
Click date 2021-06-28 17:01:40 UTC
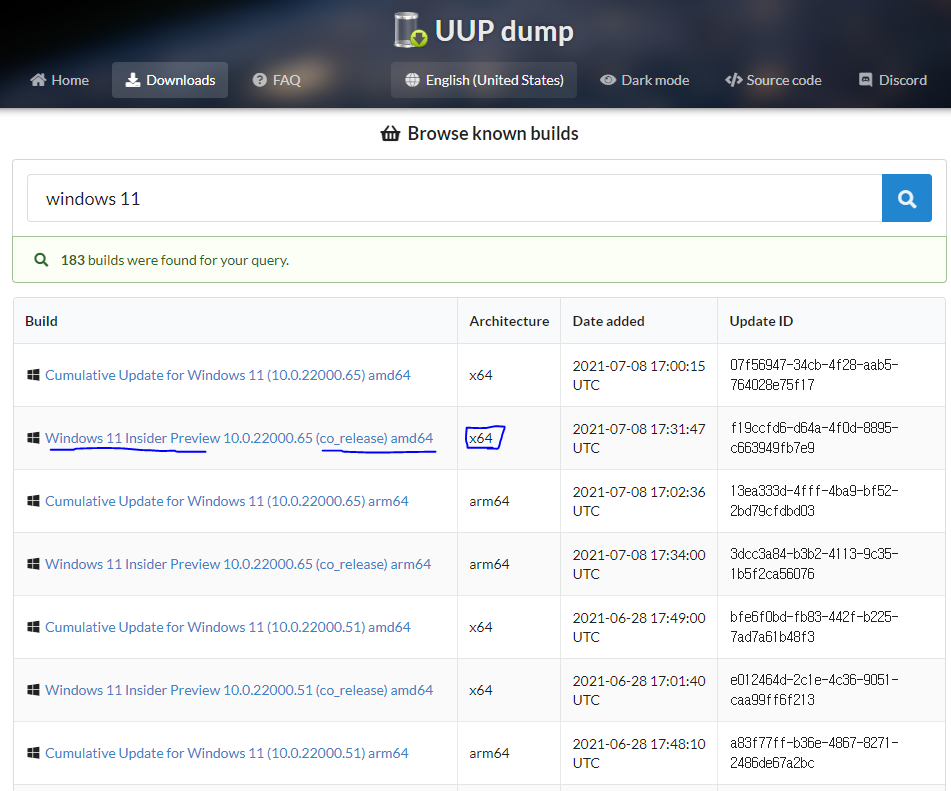[639, 691]
